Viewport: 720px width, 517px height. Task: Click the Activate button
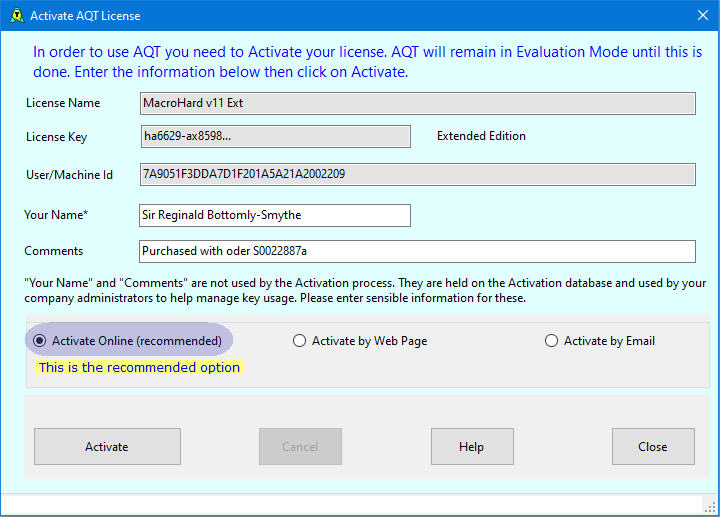tap(107, 446)
